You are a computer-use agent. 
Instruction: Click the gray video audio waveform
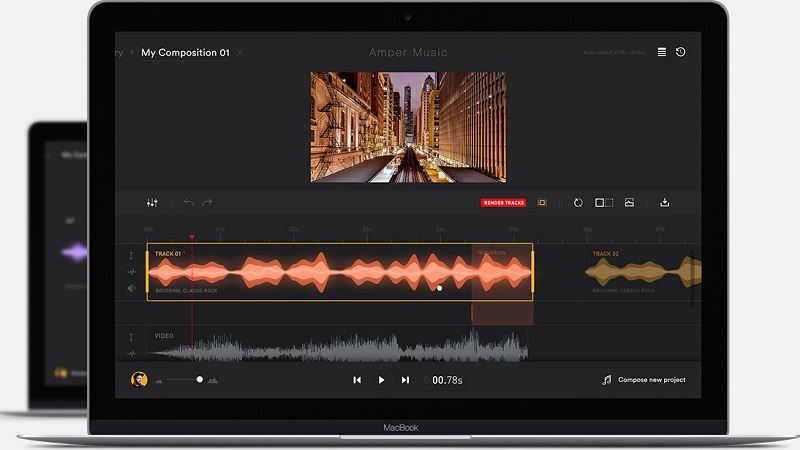(x=339, y=345)
